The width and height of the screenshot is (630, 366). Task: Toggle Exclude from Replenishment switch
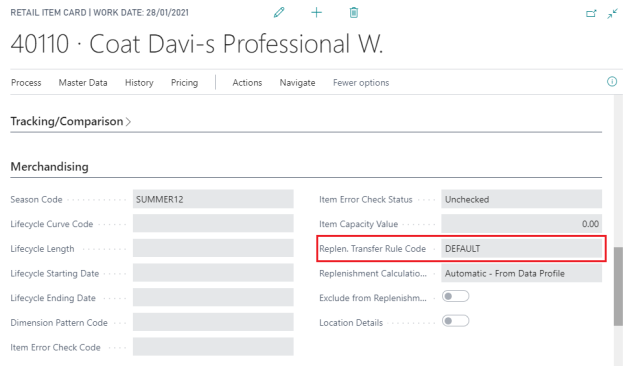455,296
